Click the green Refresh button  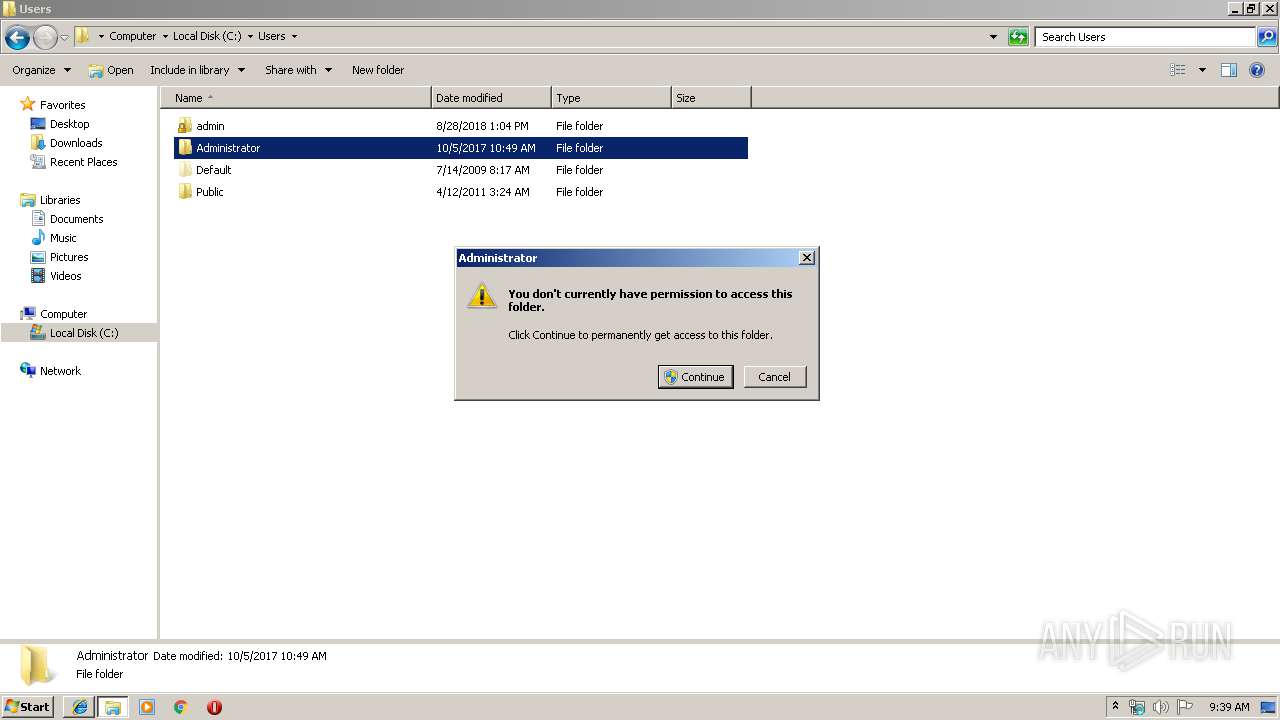(1018, 37)
